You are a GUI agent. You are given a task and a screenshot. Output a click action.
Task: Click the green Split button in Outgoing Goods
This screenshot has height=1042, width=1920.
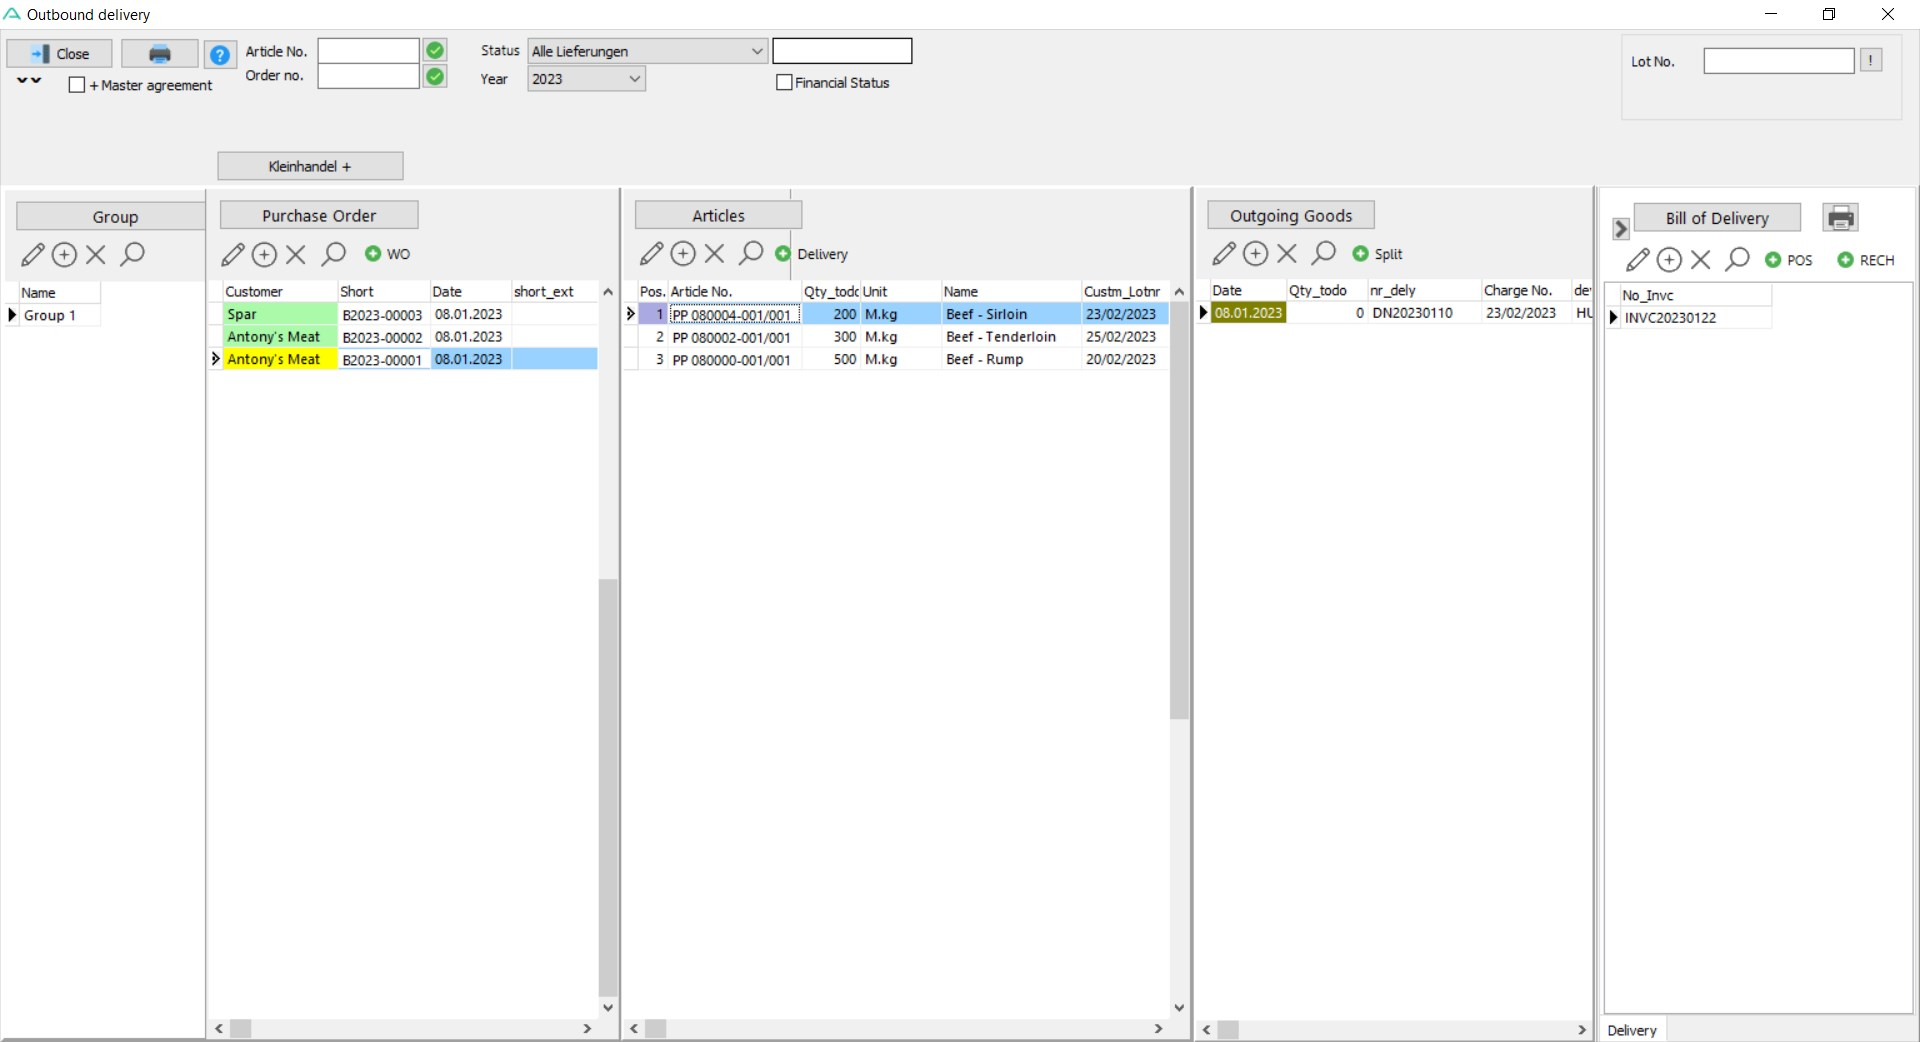1378,254
